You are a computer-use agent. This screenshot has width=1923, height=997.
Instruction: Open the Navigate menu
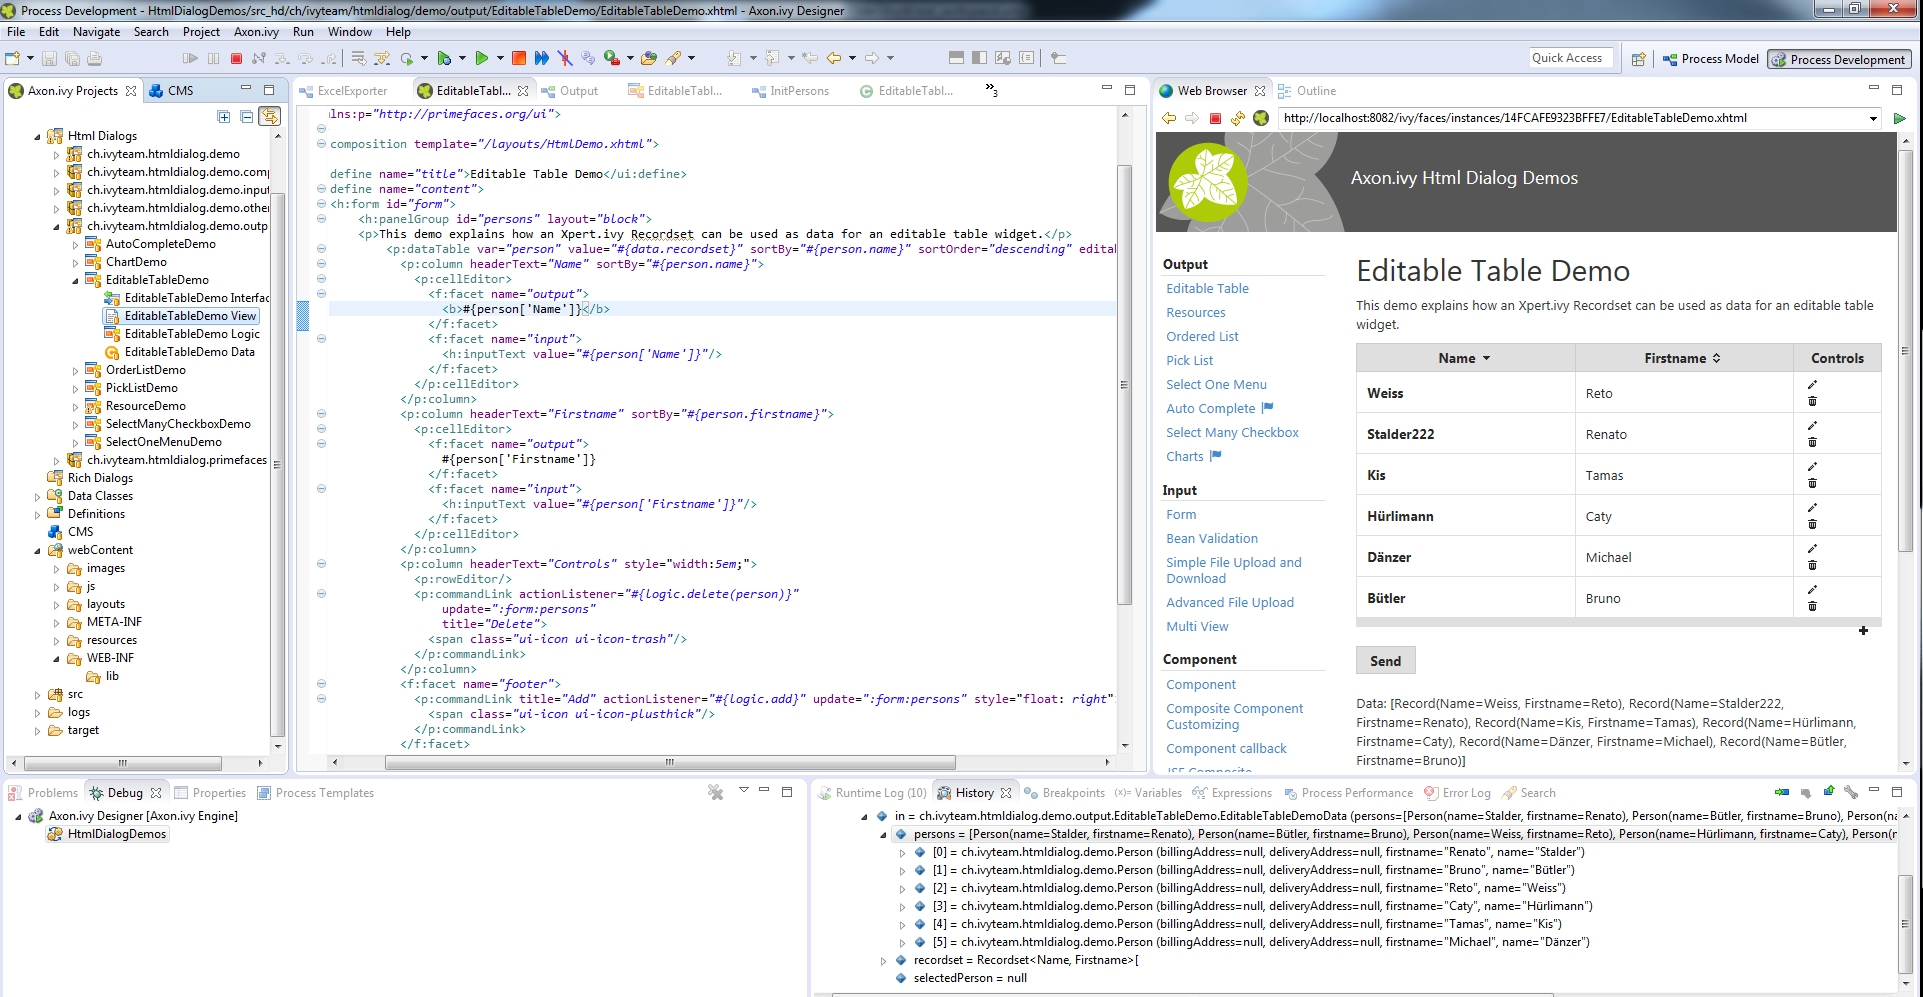(x=96, y=32)
